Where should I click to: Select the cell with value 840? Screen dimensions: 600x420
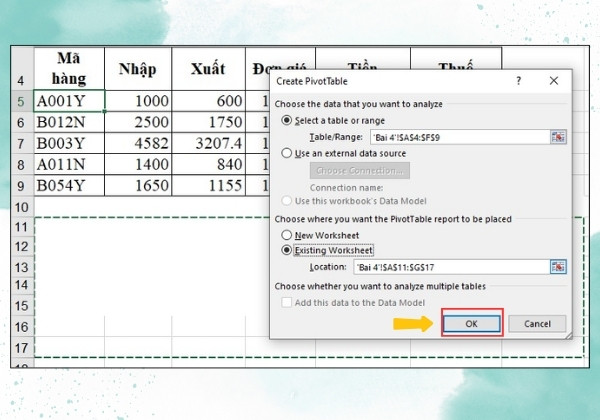click(209, 164)
